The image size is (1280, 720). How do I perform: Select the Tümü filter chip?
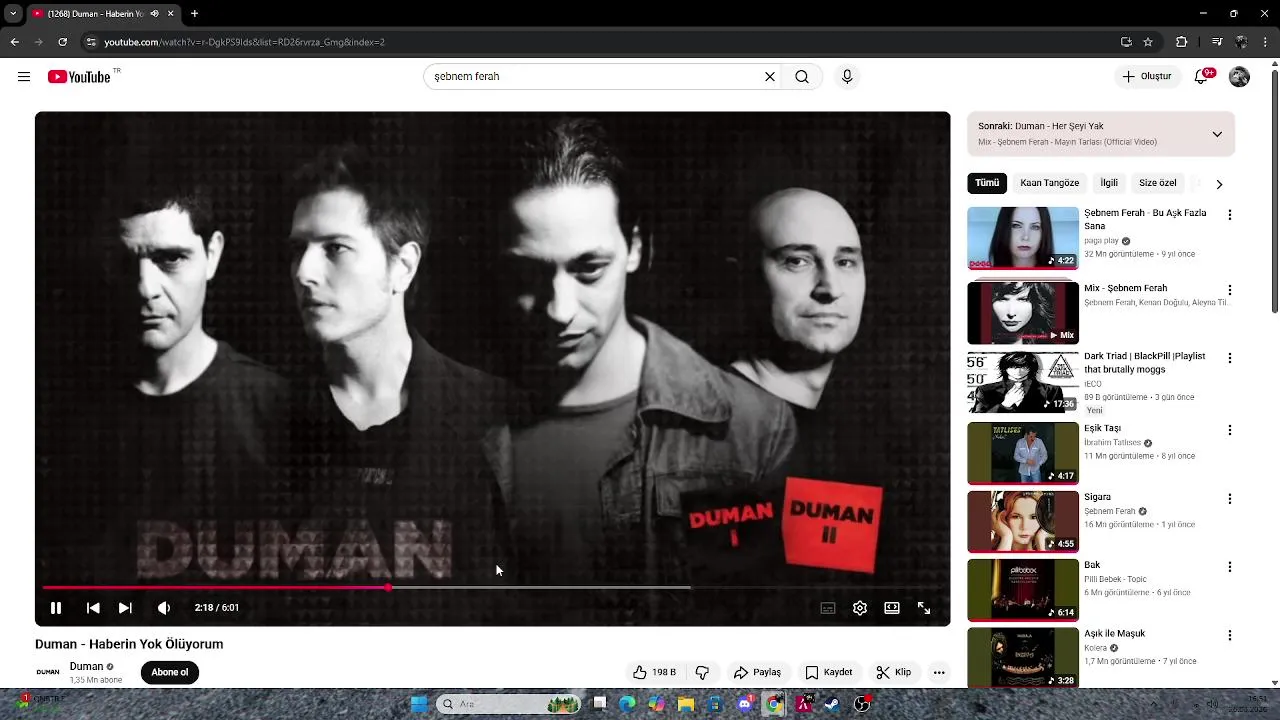tap(987, 183)
